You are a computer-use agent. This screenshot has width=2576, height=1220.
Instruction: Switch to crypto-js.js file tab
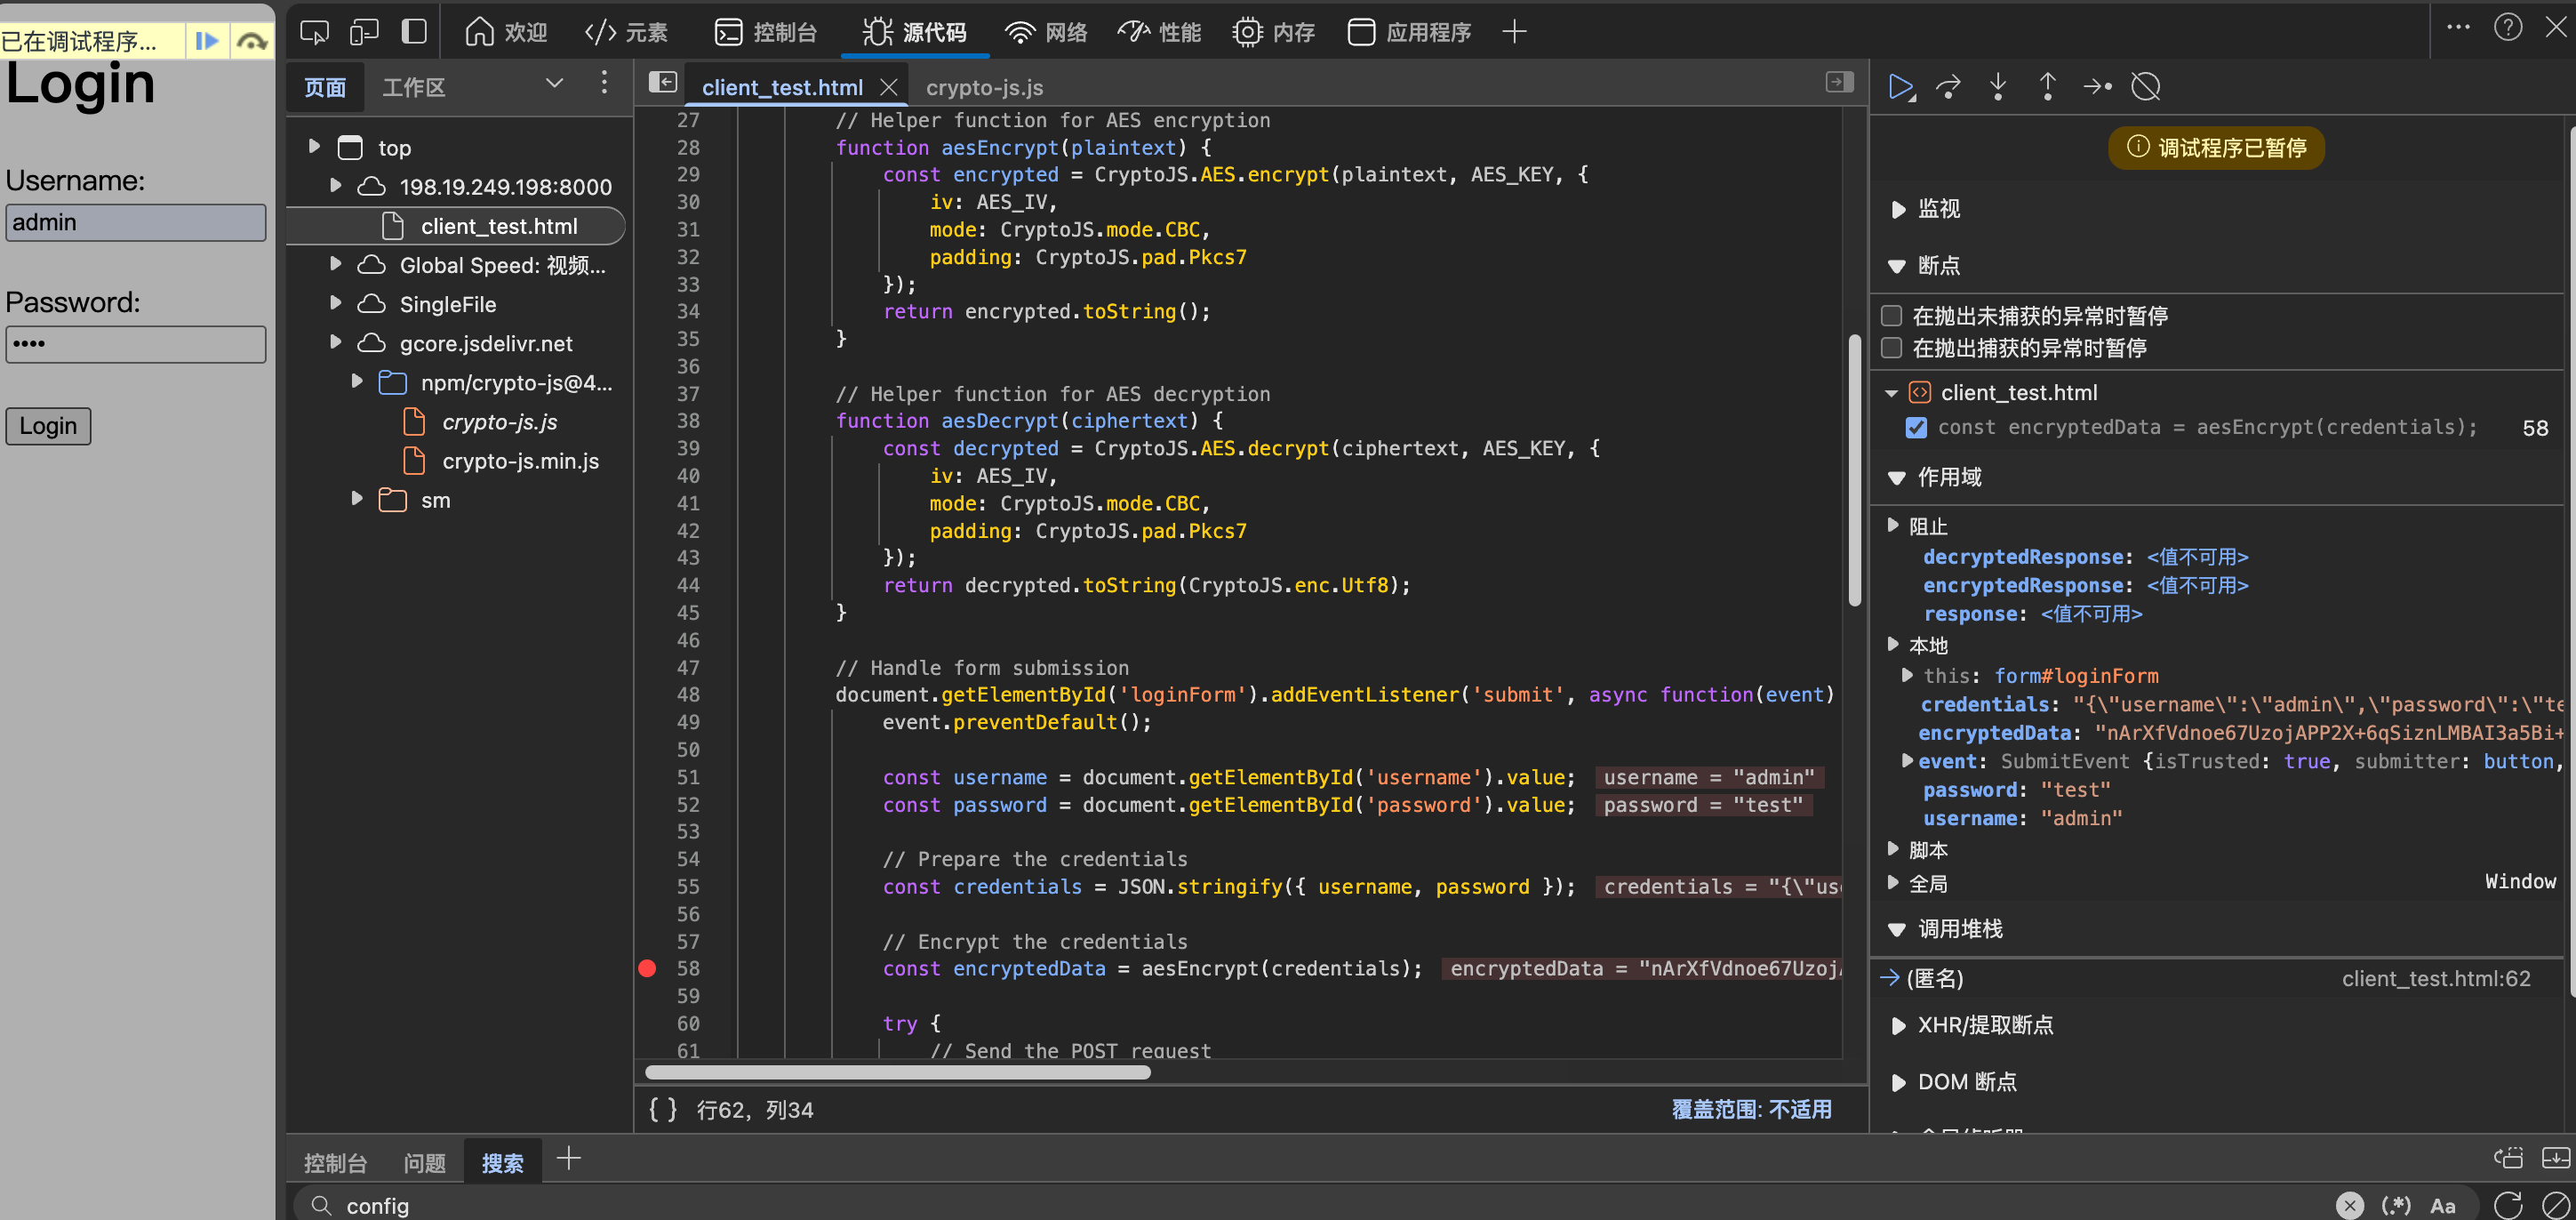(985, 87)
